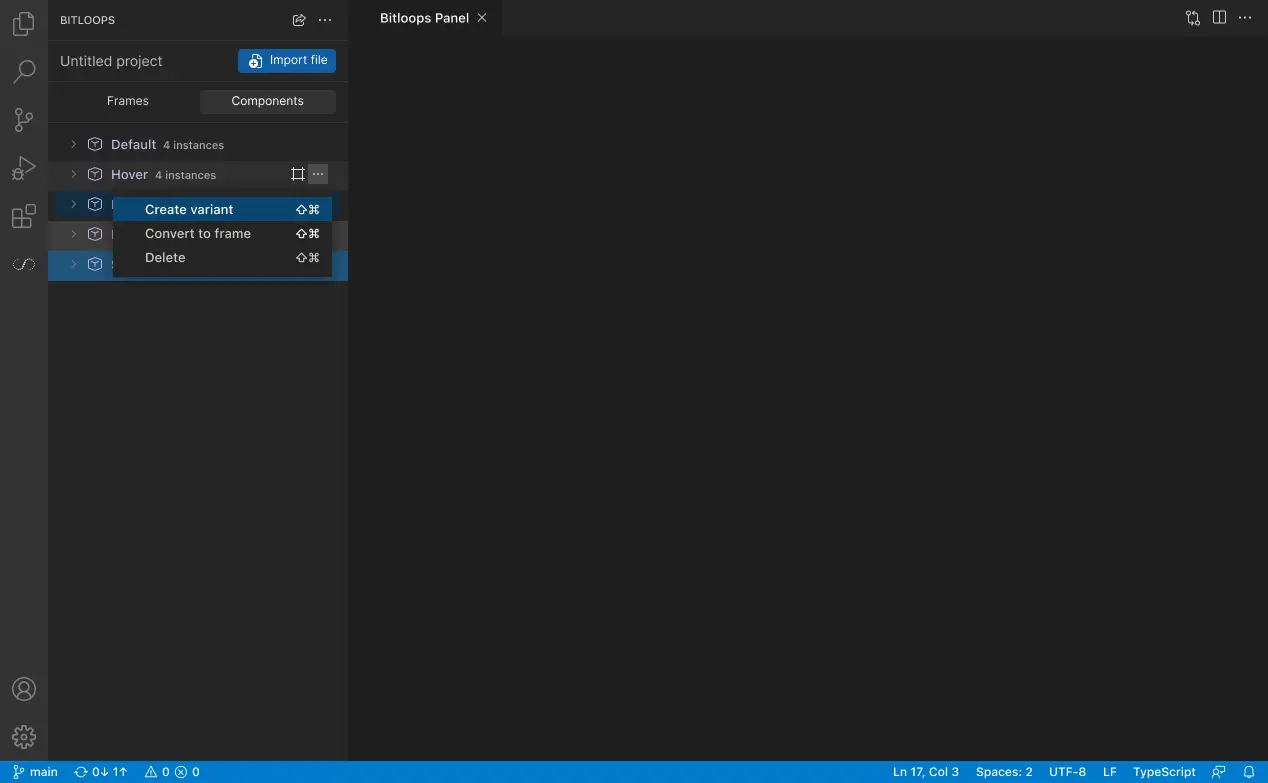Image resolution: width=1268 pixels, height=783 pixels.
Task: Click the Accounts icon above the gear
Action: pos(23,688)
